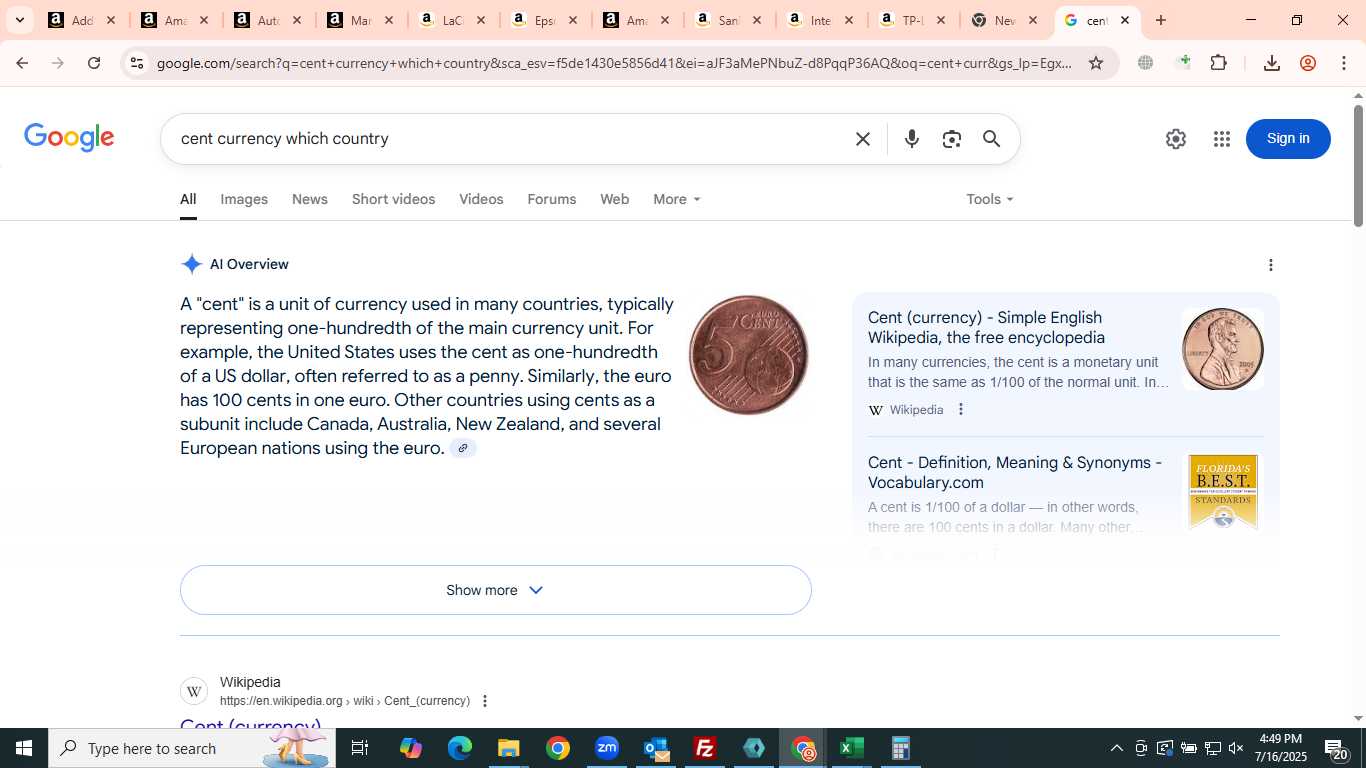Open Cent Definition Vocabulary.com link
This screenshot has height=768, width=1366.
tap(1015, 473)
